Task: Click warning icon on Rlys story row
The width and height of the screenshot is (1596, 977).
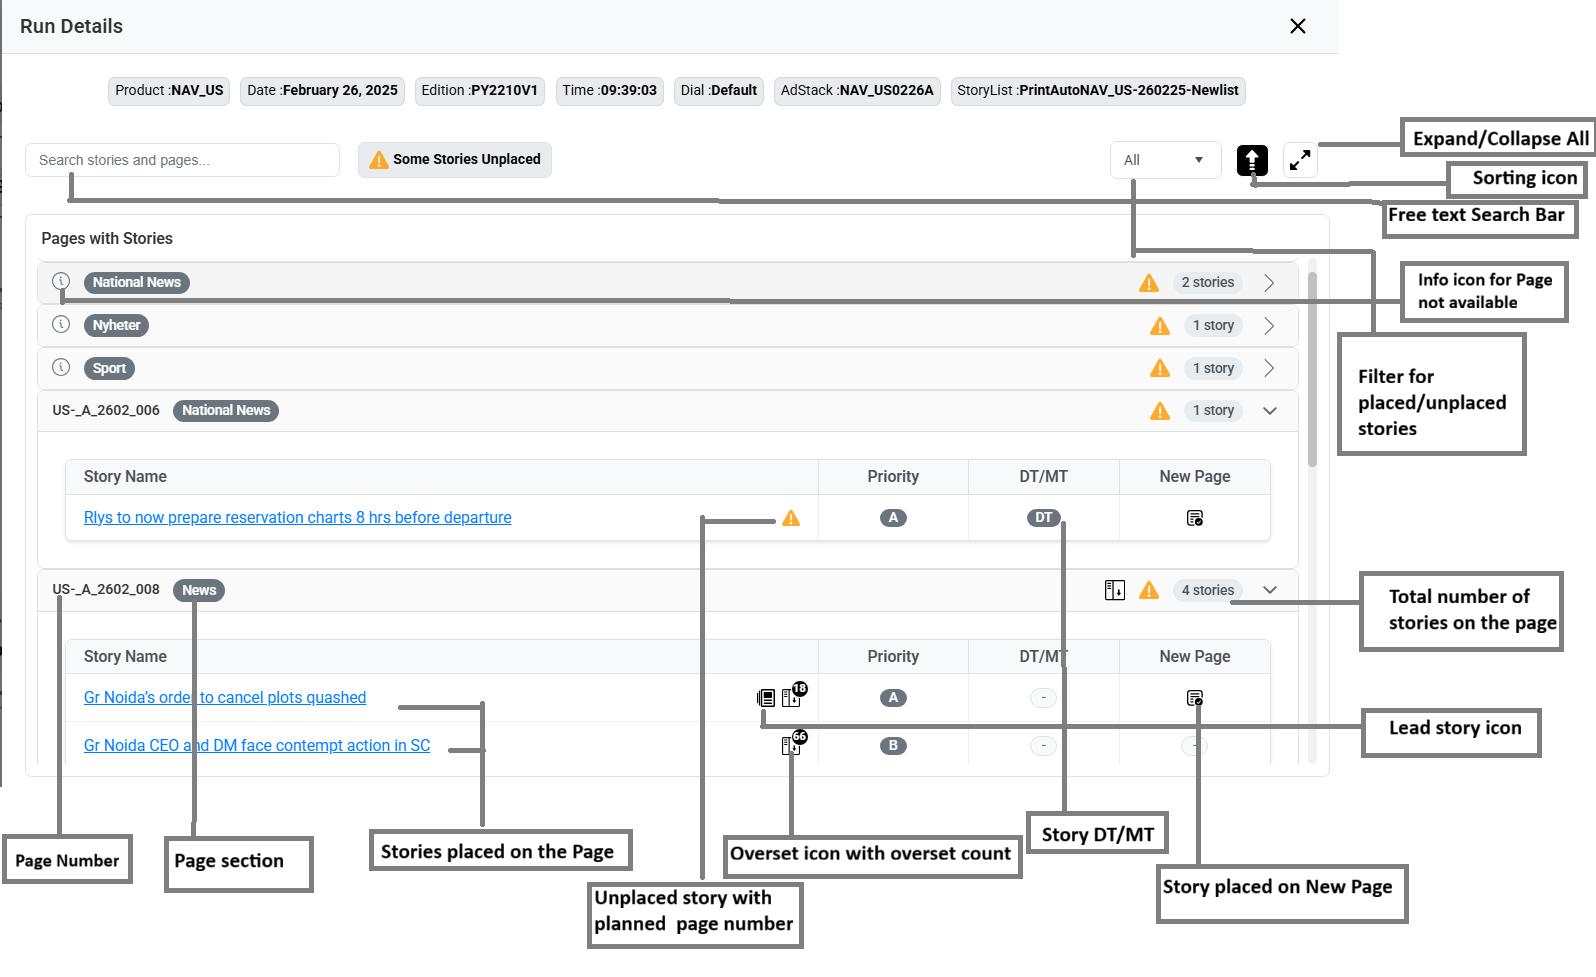Action: 791,518
